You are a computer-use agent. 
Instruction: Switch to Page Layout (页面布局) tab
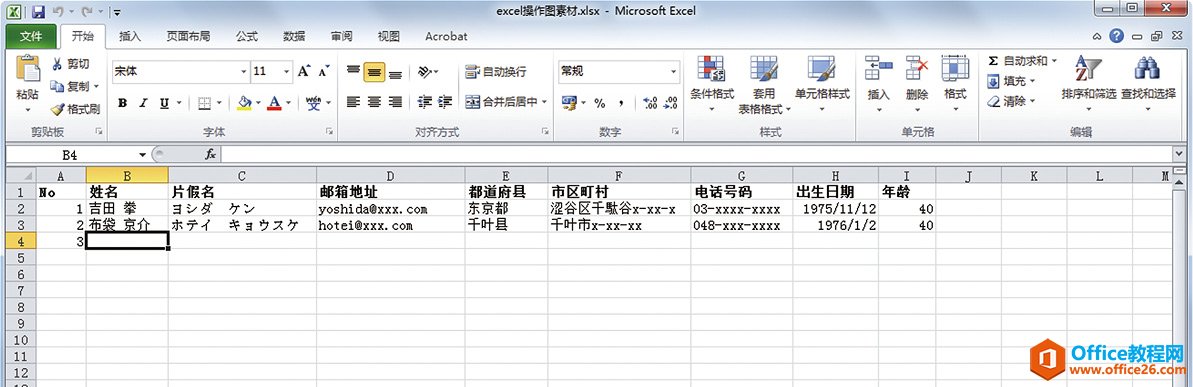point(188,36)
